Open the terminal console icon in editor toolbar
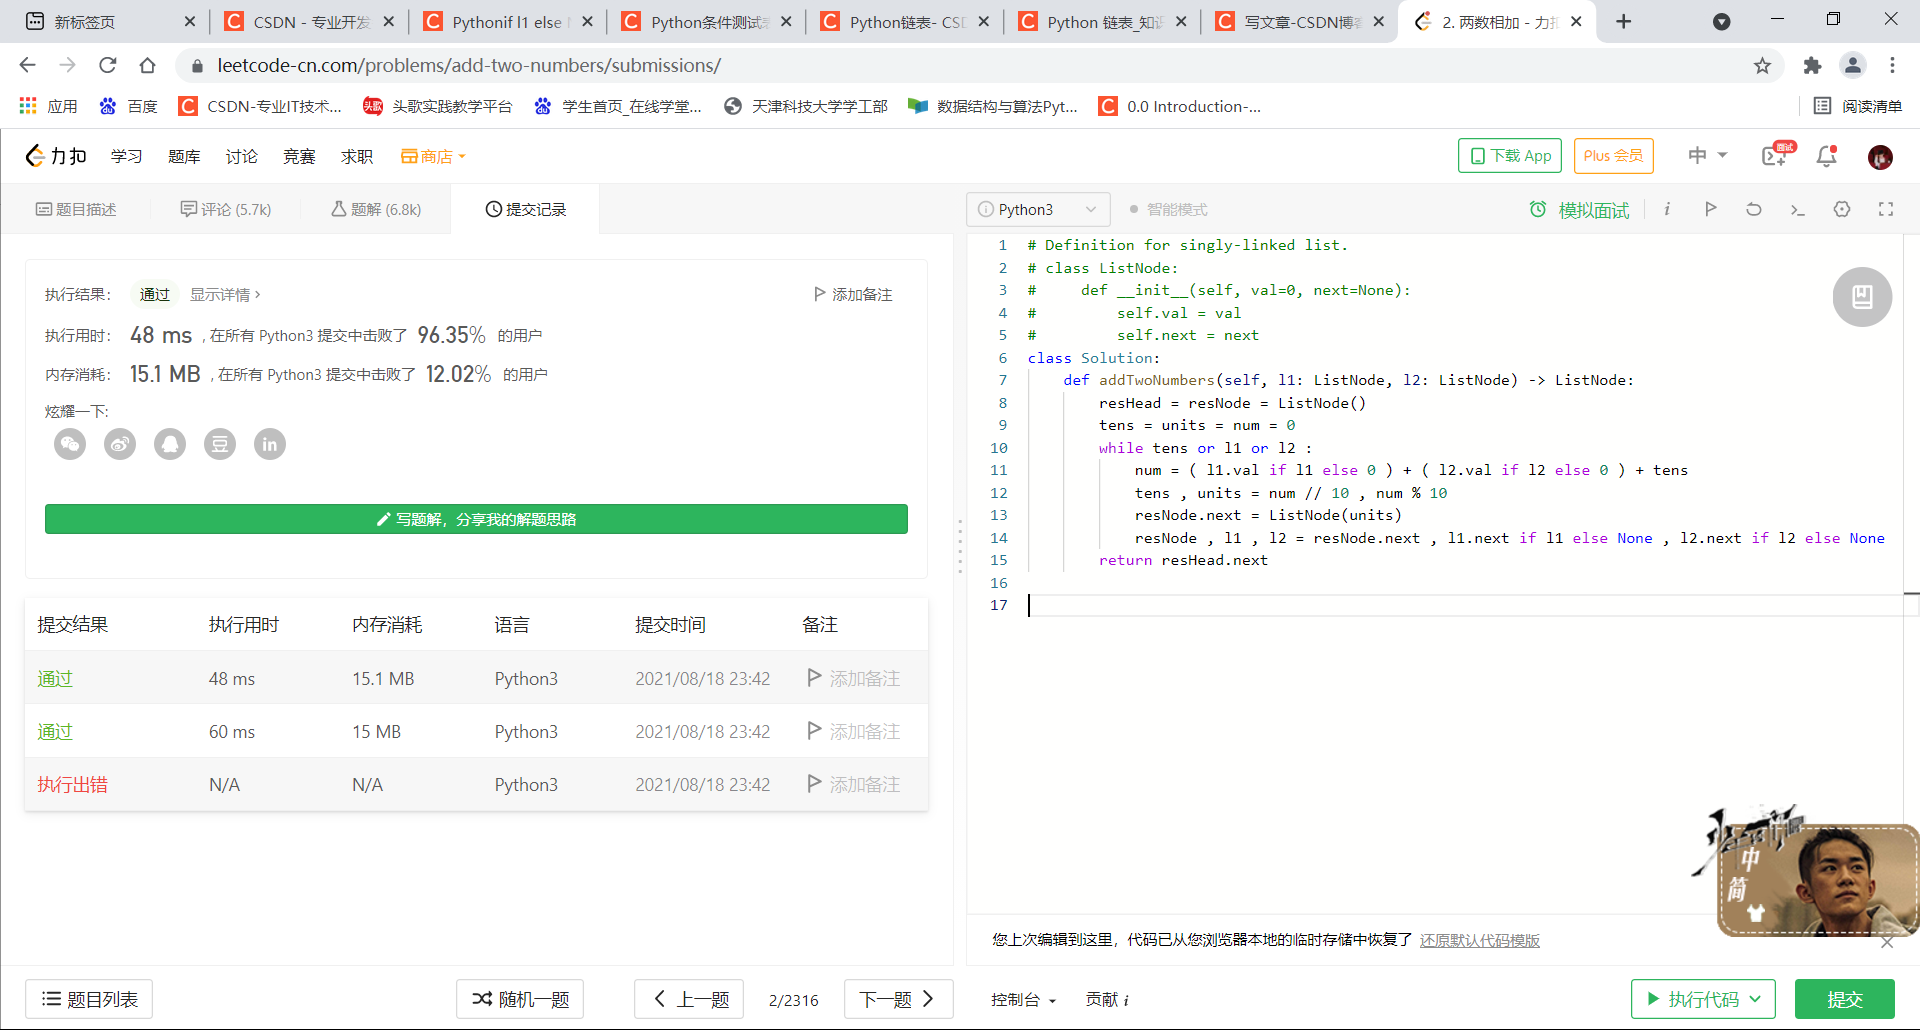Image resolution: width=1920 pixels, height=1030 pixels. (1797, 209)
